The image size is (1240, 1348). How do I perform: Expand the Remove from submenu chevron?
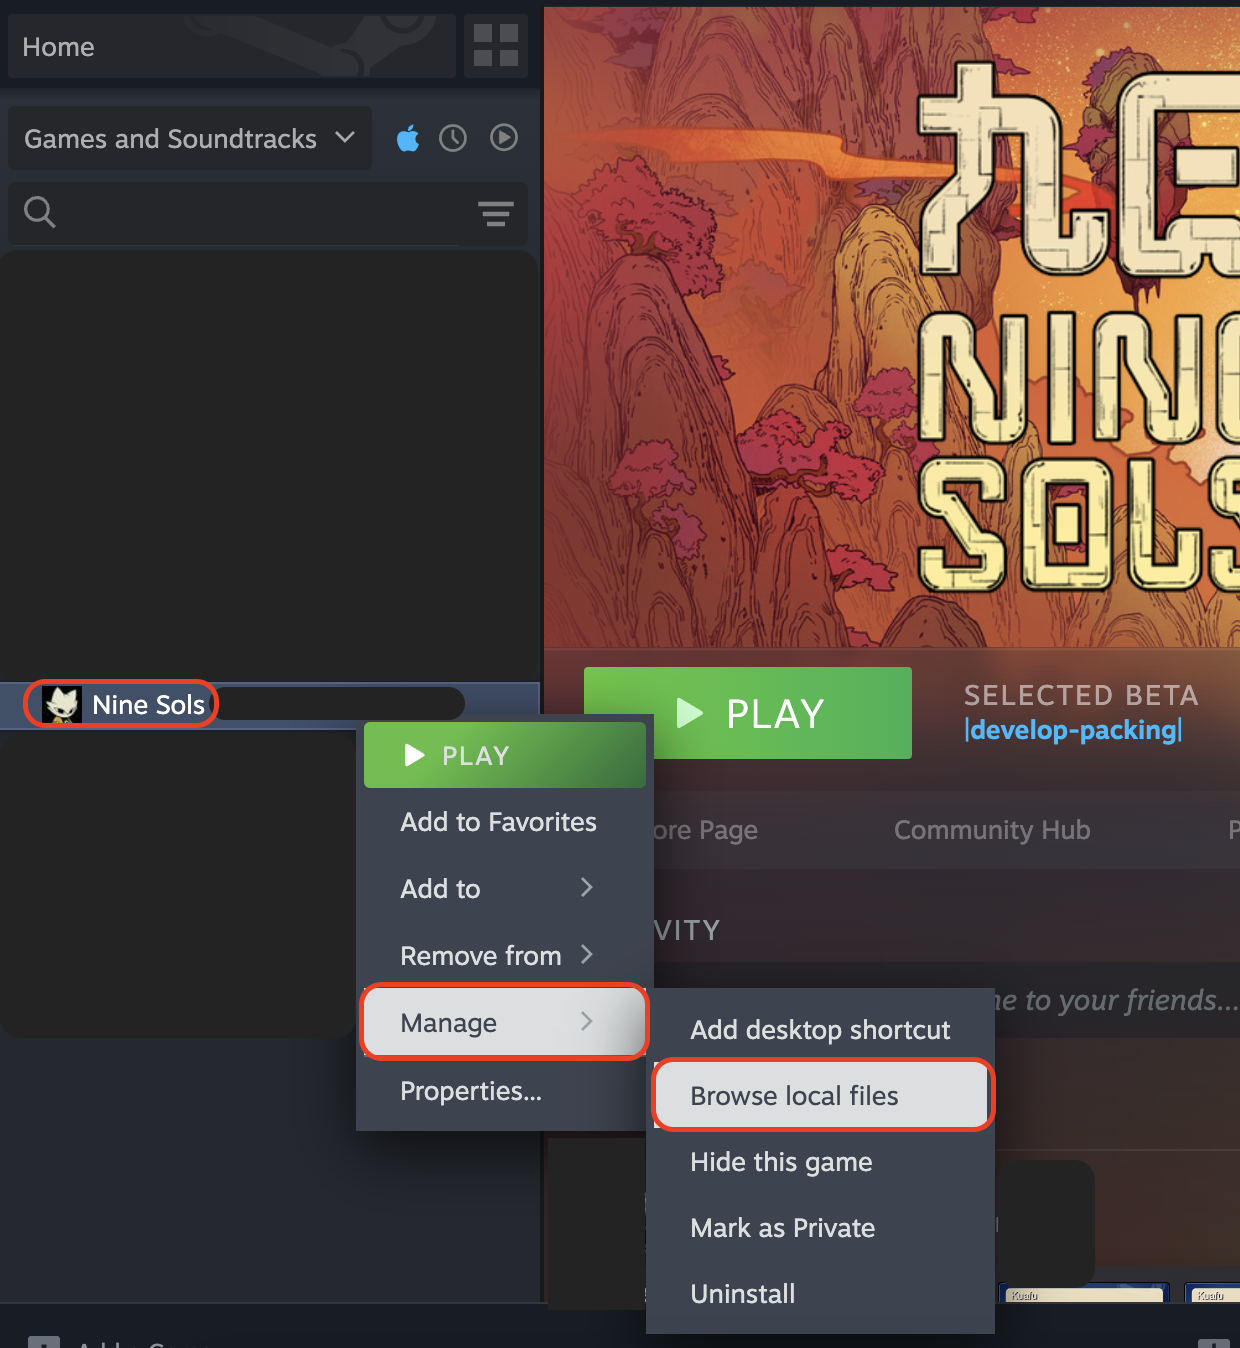click(588, 955)
